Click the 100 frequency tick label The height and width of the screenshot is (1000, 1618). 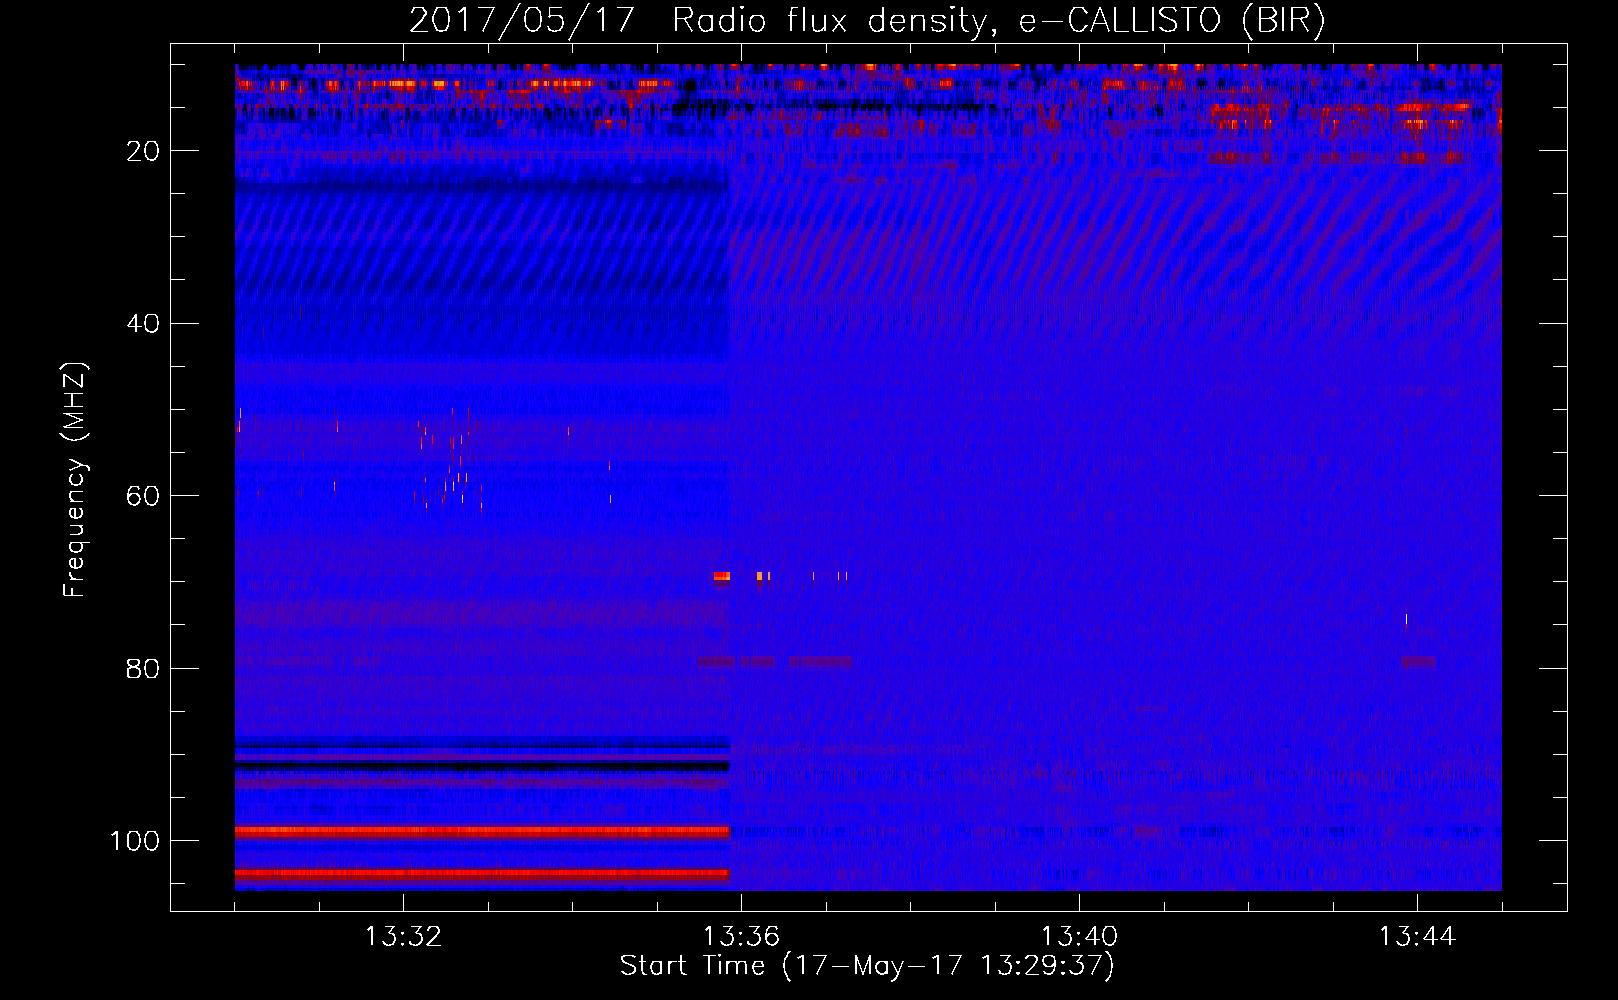135,841
